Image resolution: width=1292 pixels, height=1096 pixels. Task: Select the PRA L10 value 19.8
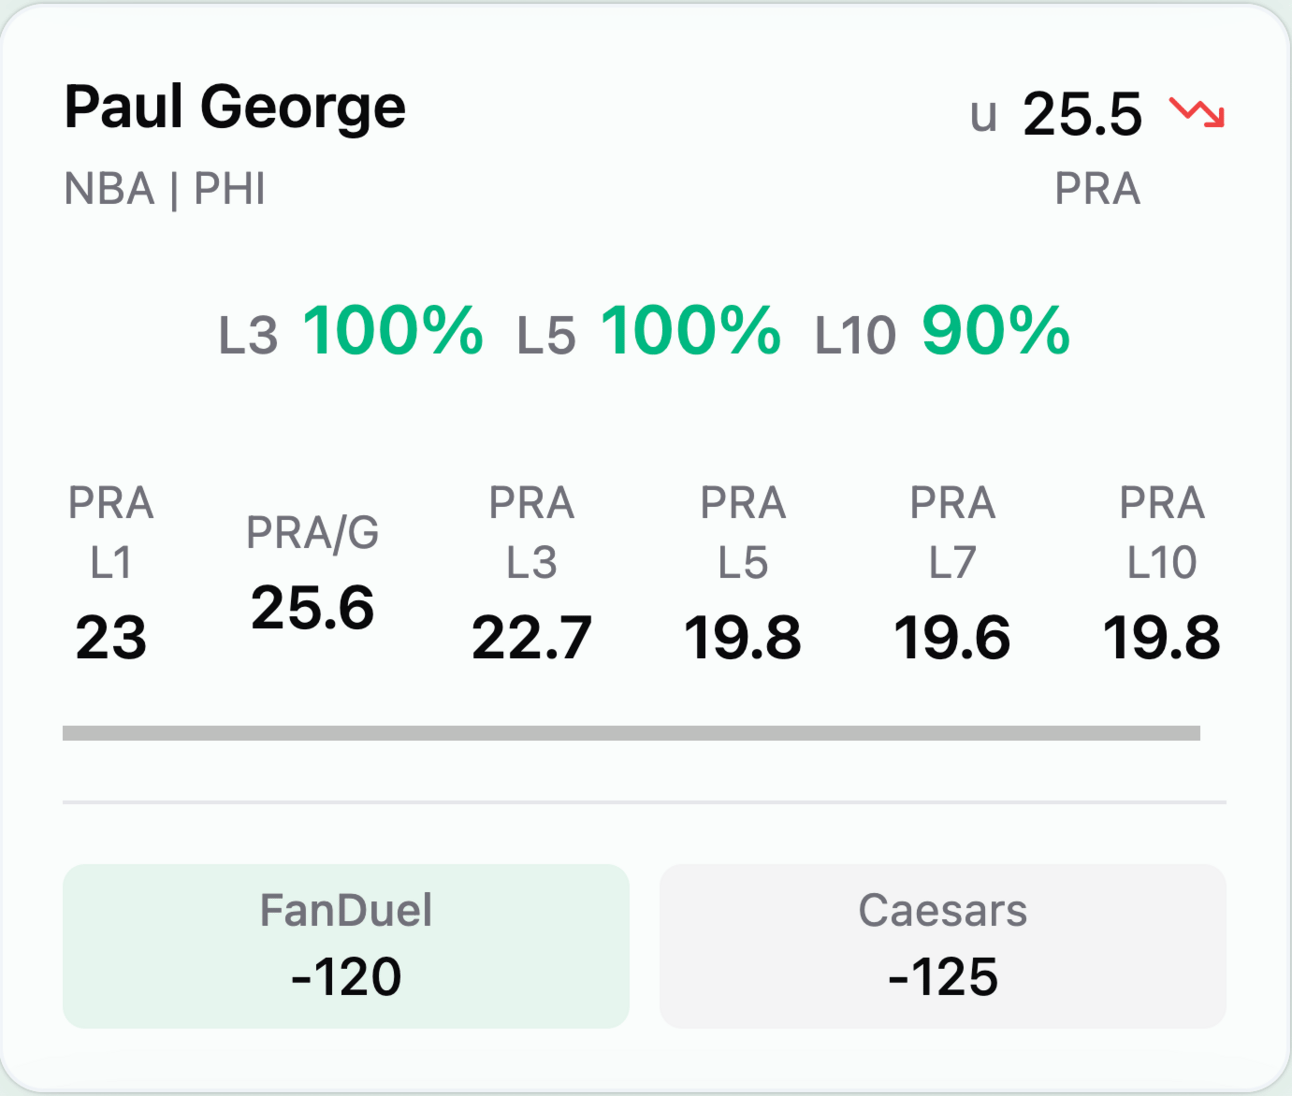click(x=1162, y=638)
